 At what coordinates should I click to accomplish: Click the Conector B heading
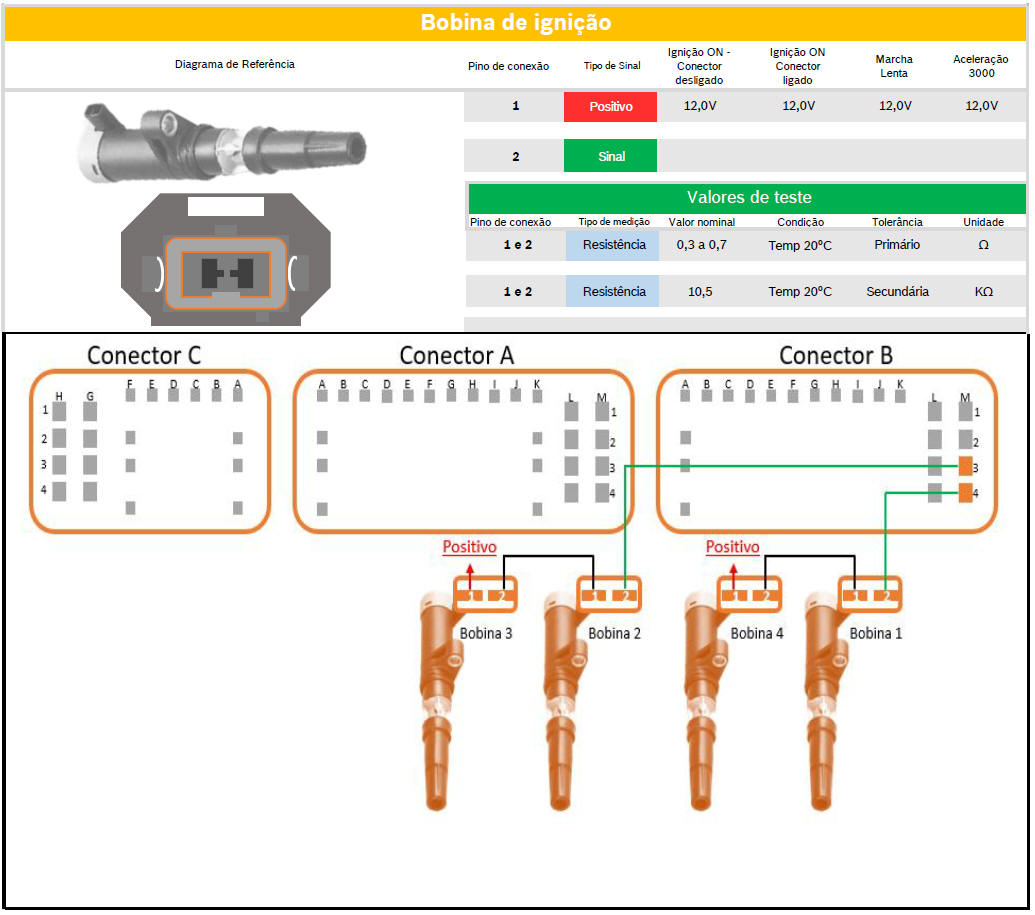tap(835, 355)
